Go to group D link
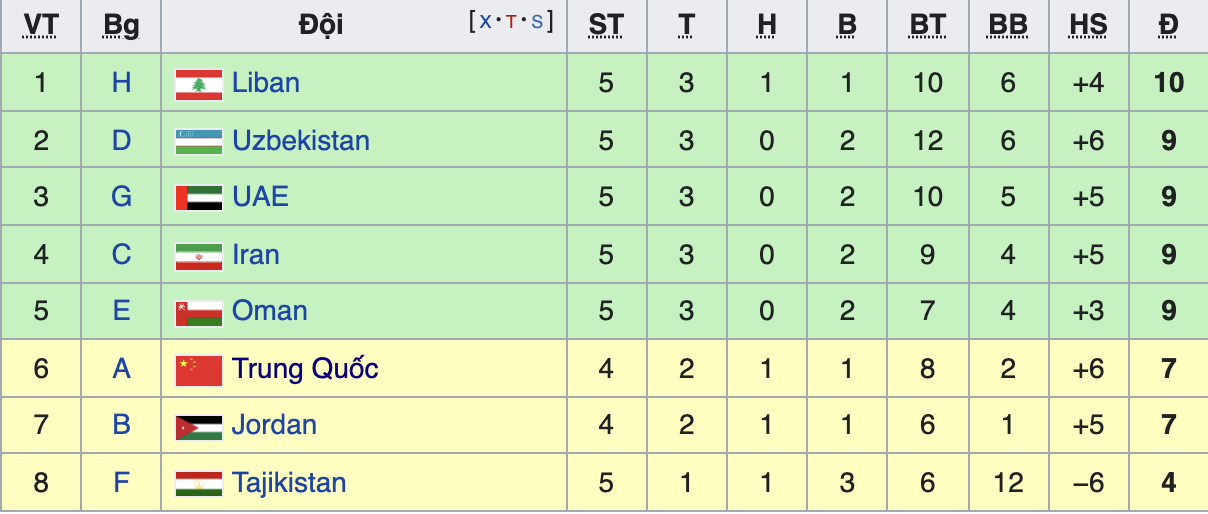This screenshot has width=1208, height=514. [x=121, y=140]
